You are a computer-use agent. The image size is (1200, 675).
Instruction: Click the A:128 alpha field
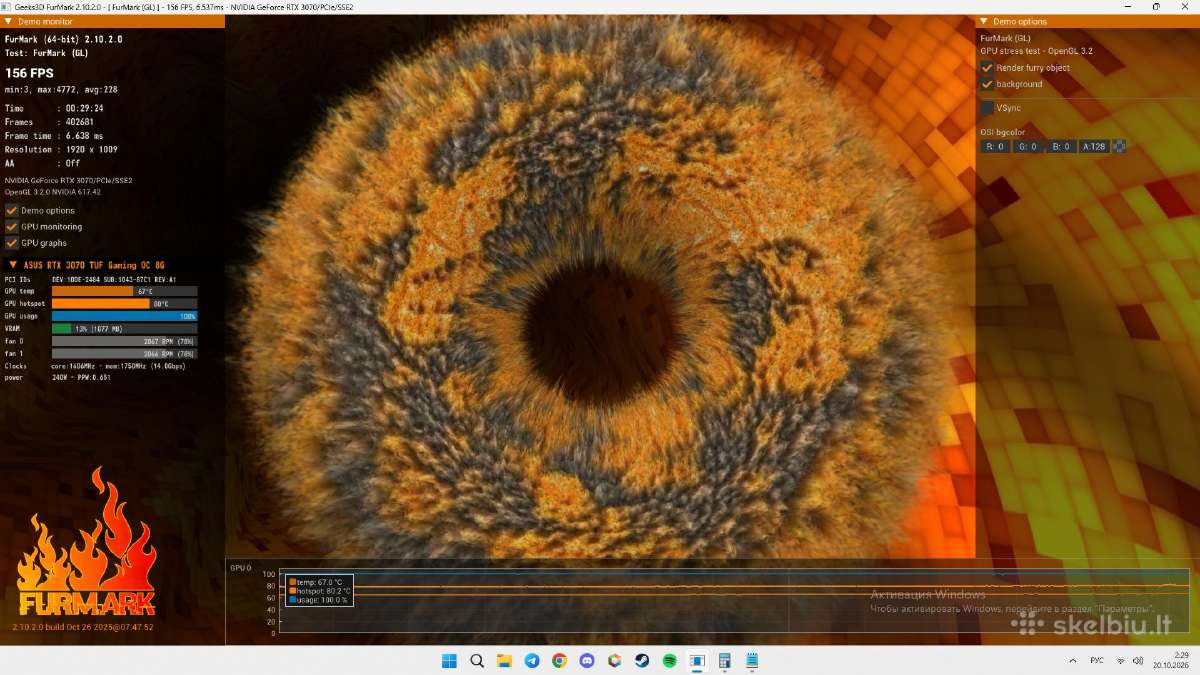pyautogui.click(x=1094, y=146)
